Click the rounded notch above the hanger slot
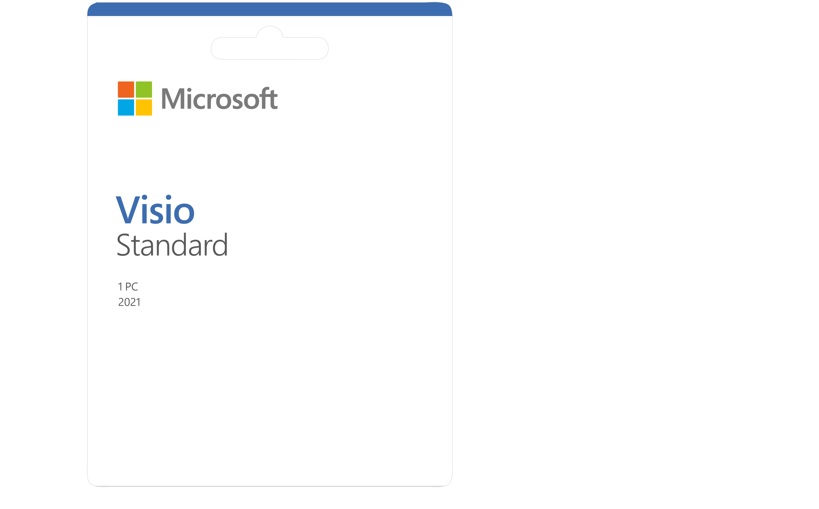819x509 pixels. point(270,32)
